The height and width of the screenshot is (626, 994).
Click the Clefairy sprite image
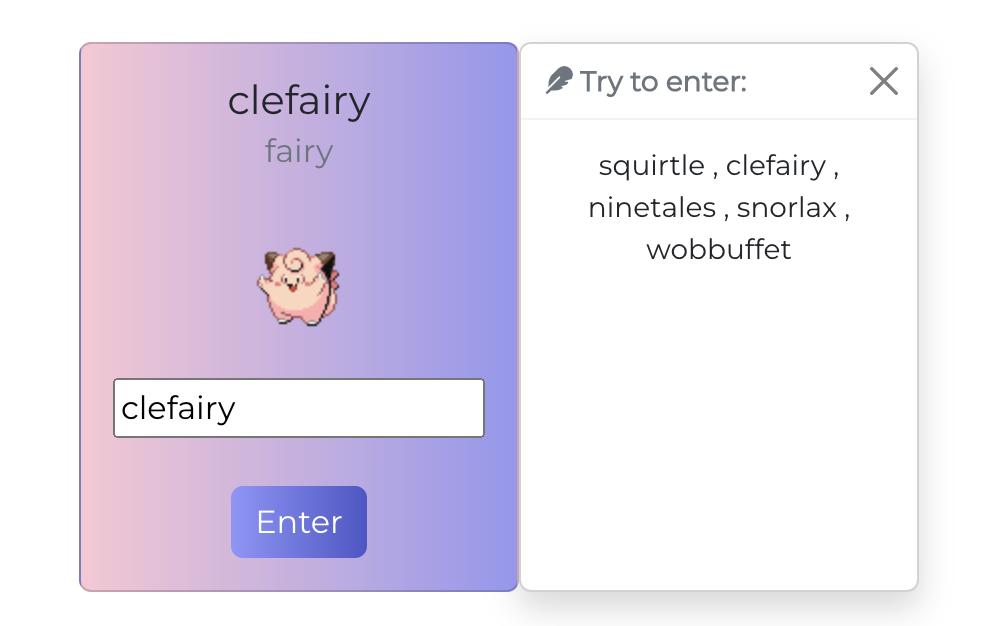pos(299,286)
